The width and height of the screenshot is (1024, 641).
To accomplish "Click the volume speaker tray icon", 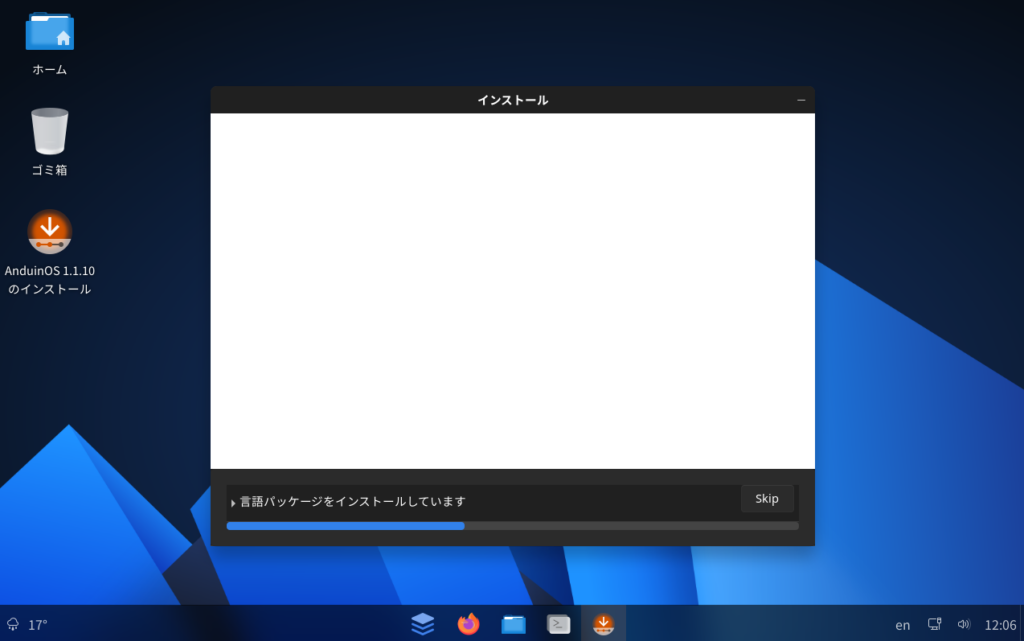I will [x=963, y=624].
